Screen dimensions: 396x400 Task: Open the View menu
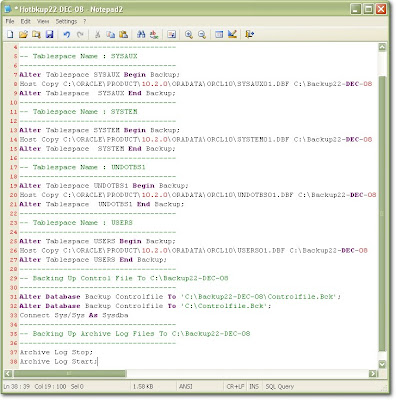pyautogui.click(x=43, y=21)
